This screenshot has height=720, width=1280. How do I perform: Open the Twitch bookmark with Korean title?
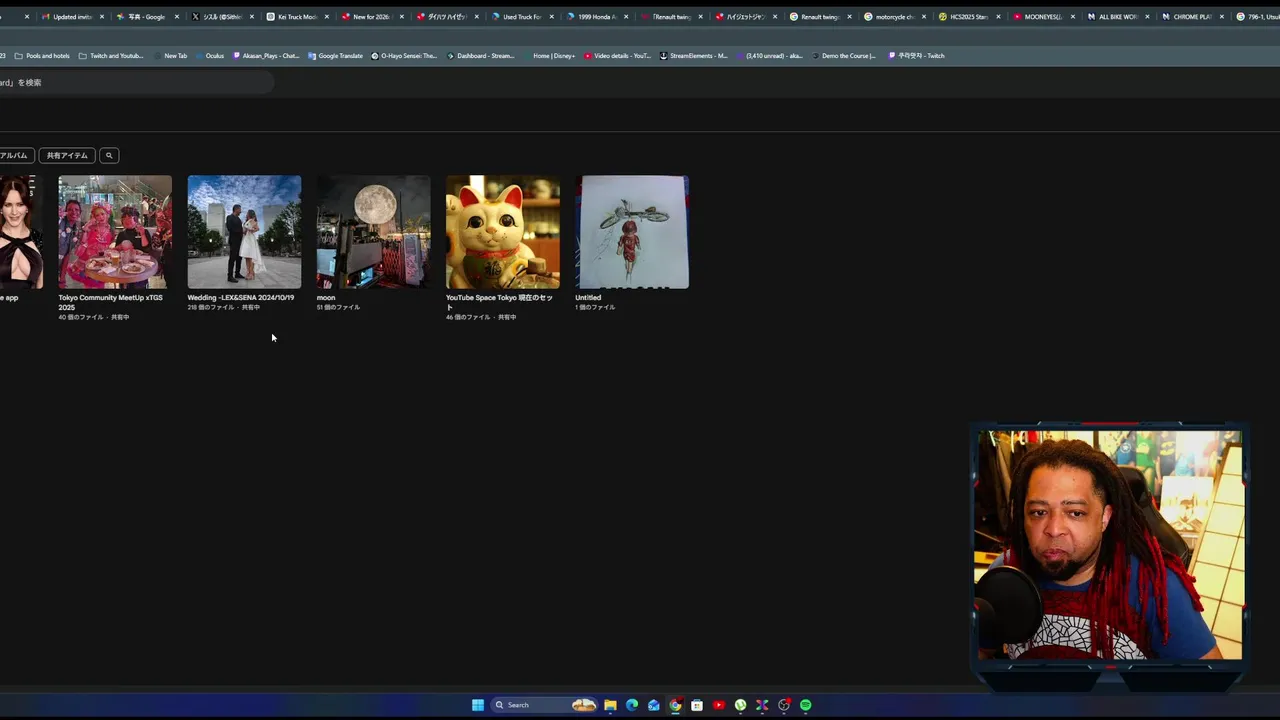916,56
